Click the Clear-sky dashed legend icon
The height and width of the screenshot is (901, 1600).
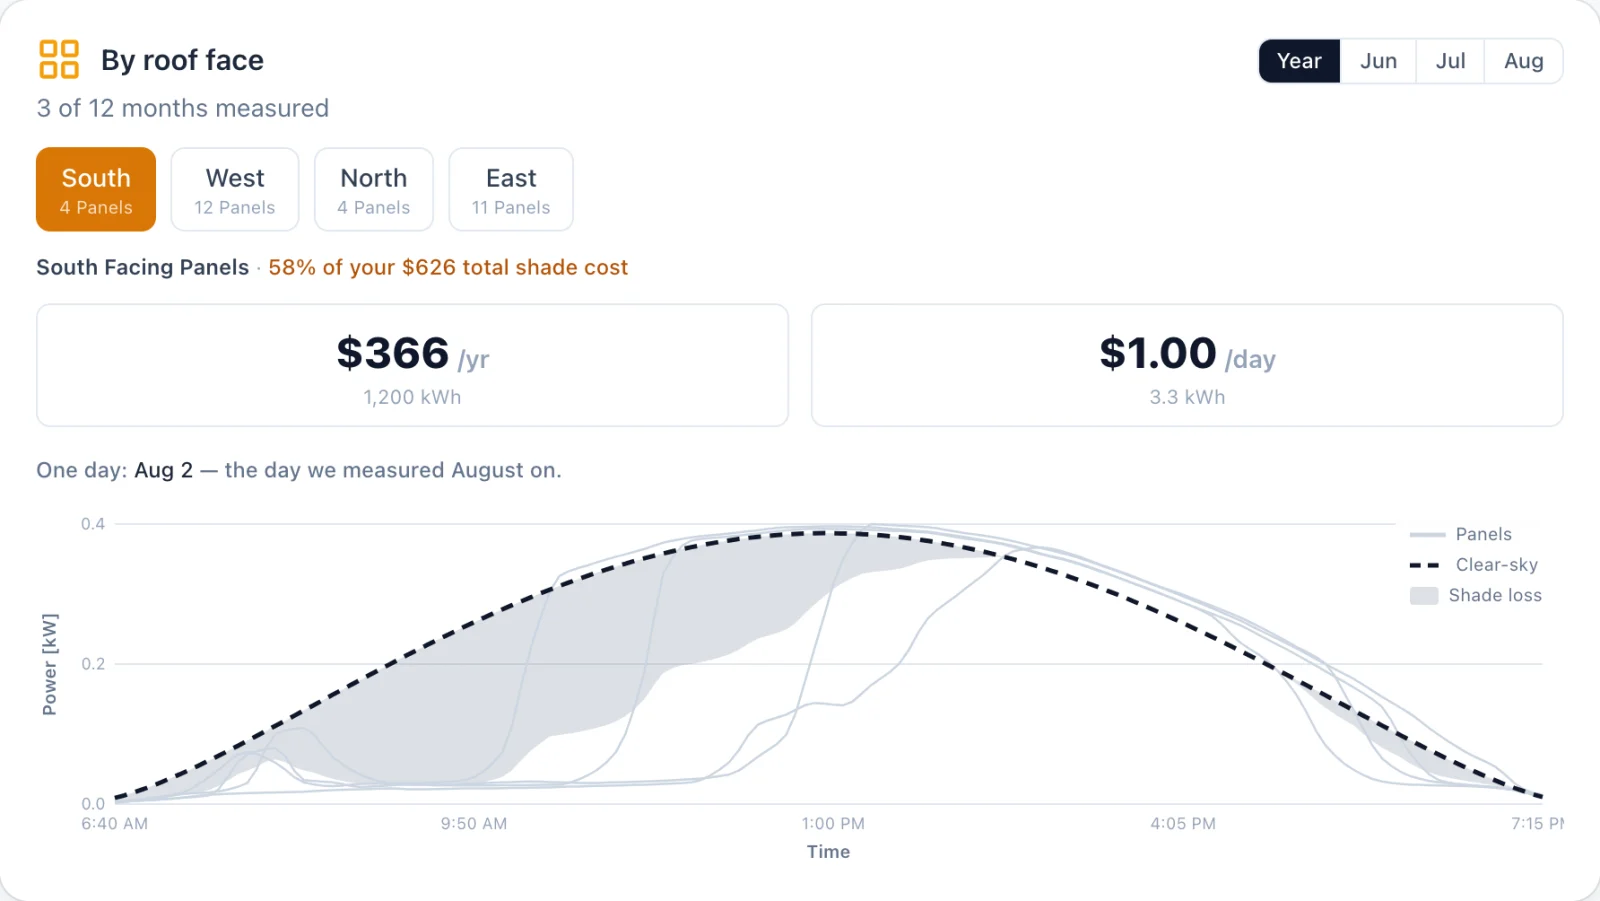point(1424,565)
